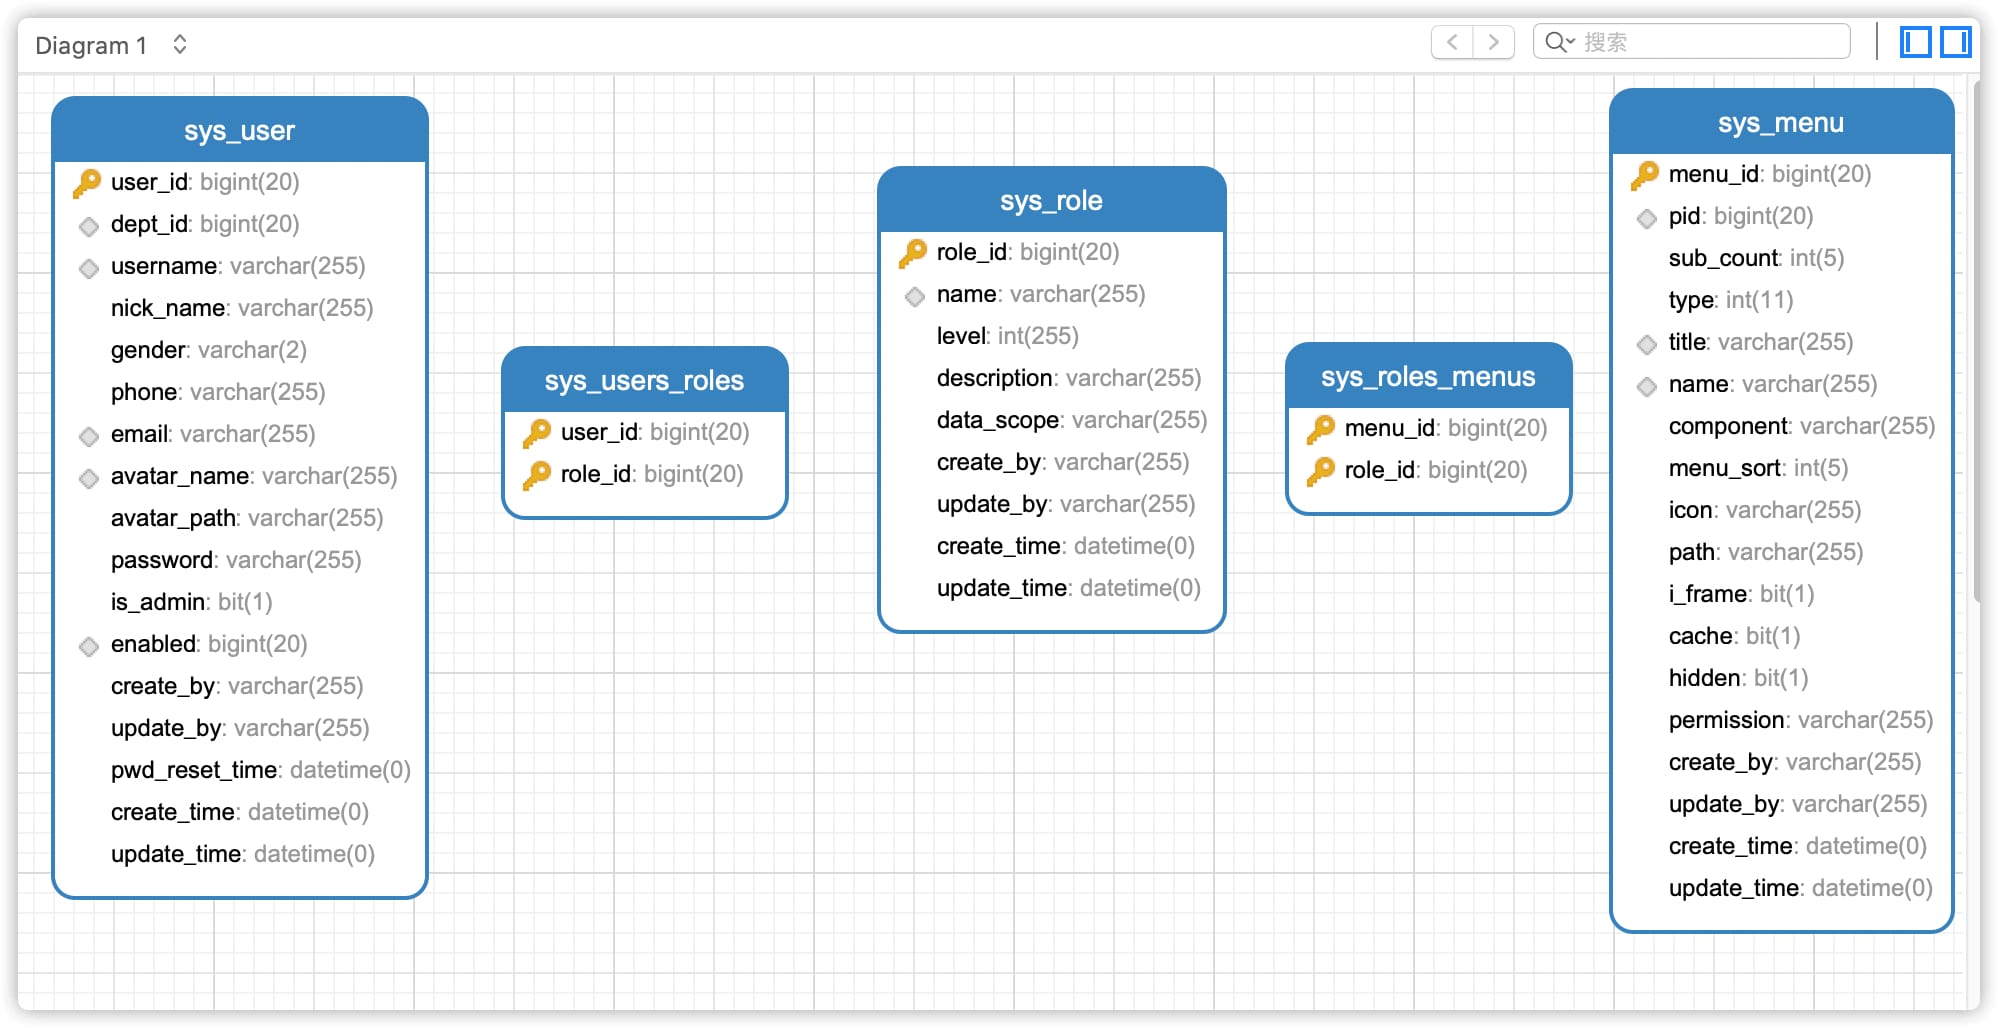Select the i_frame: bit(1) field
This screenshot has width=1998, height=1028.
pos(1741,594)
